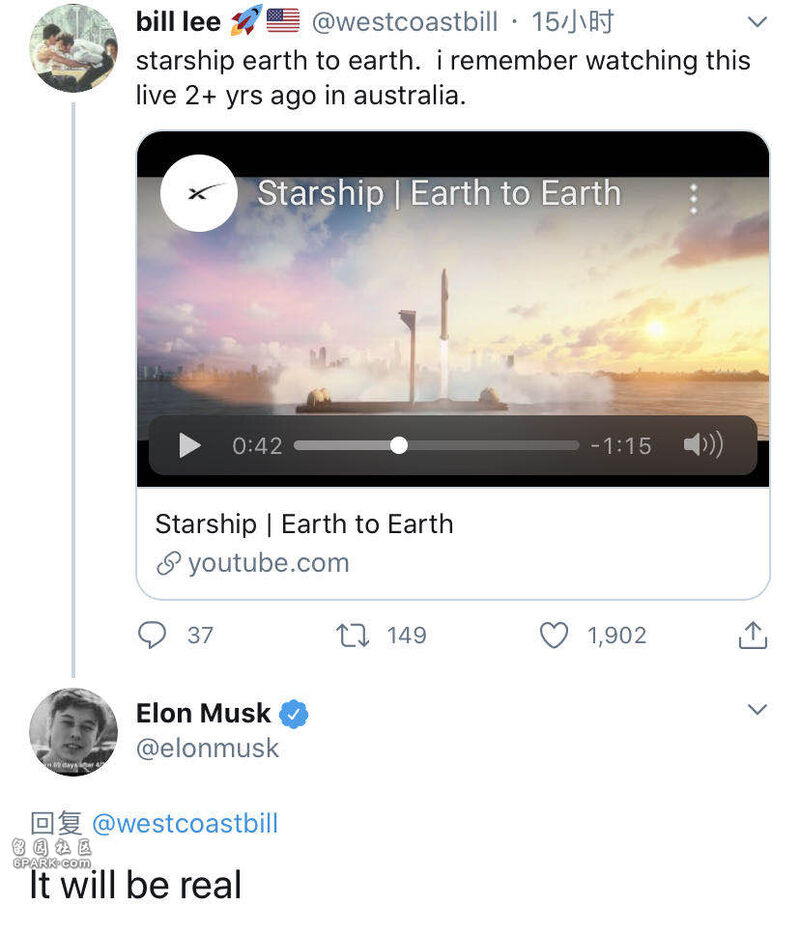Click the Elon Musk display name
The width and height of the screenshot is (800, 933).
(203, 713)
